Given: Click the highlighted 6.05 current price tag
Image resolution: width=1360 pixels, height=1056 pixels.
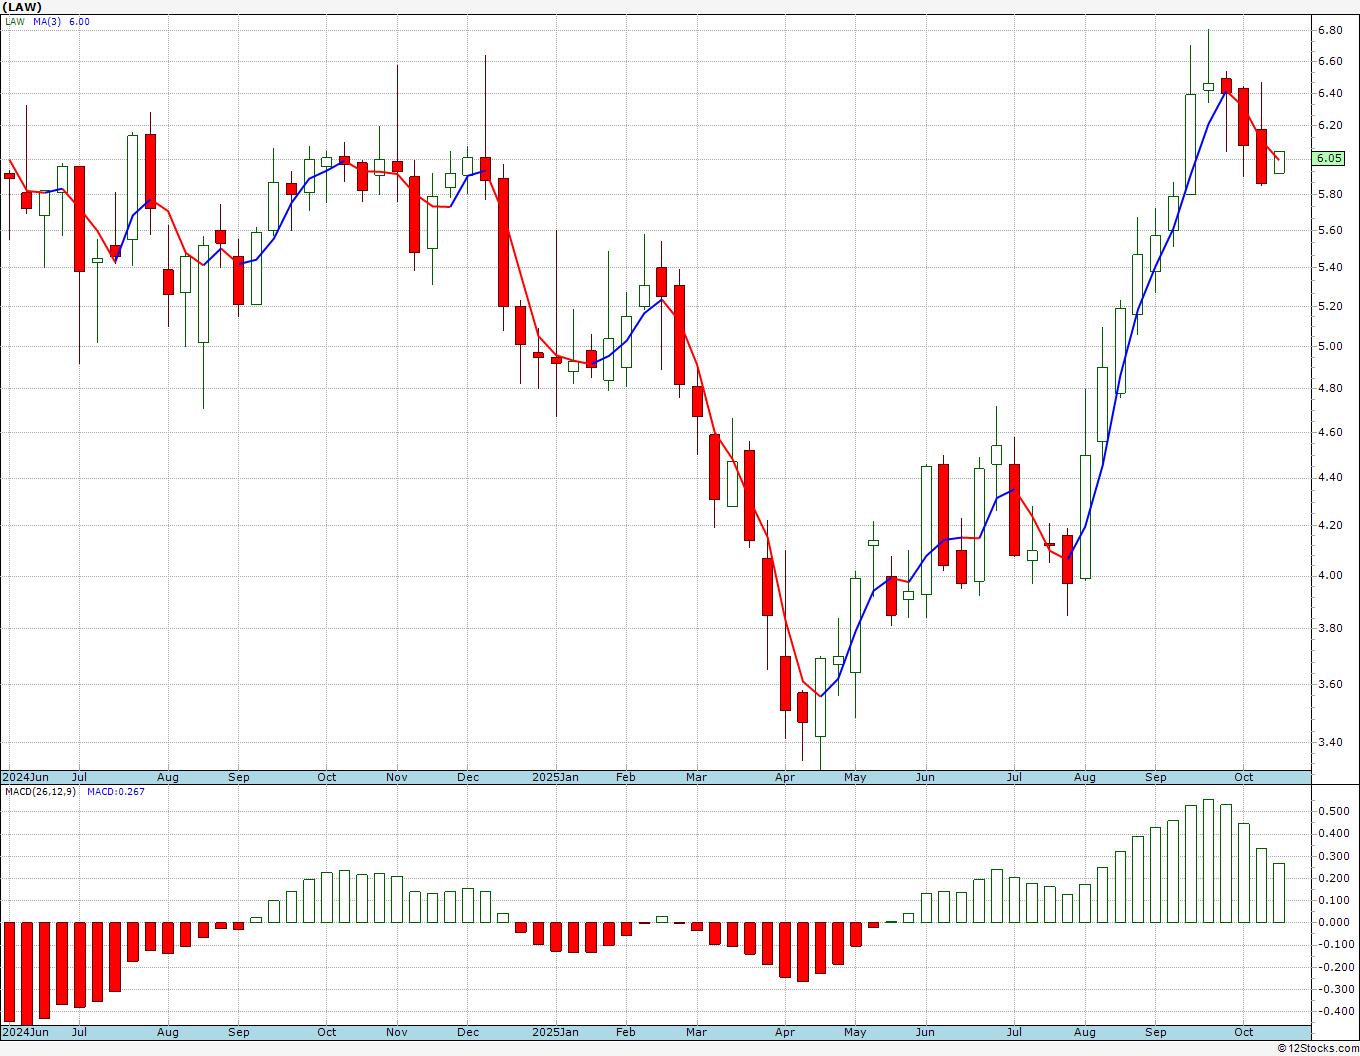Looking at the screenshot, I should (x=1329, y=158).
